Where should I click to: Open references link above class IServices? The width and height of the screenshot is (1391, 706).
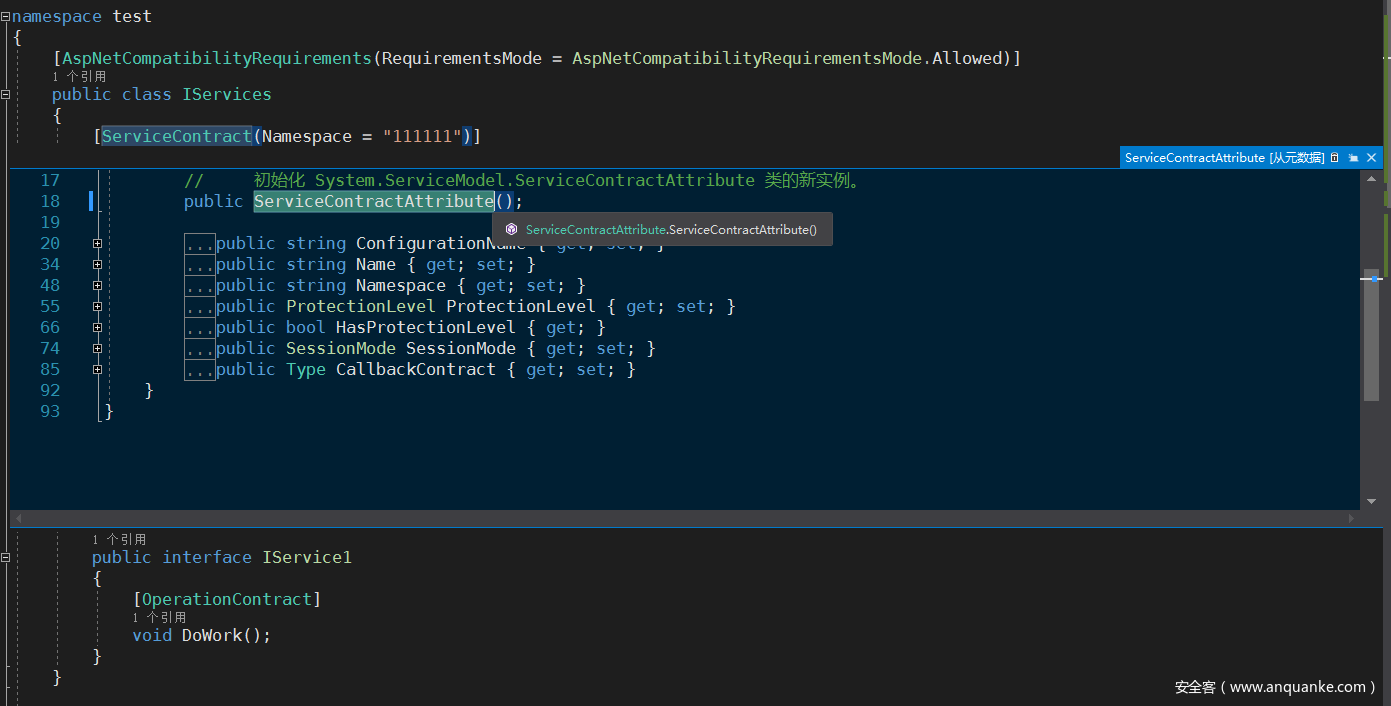pyautogui.click(x=79, y=77)
